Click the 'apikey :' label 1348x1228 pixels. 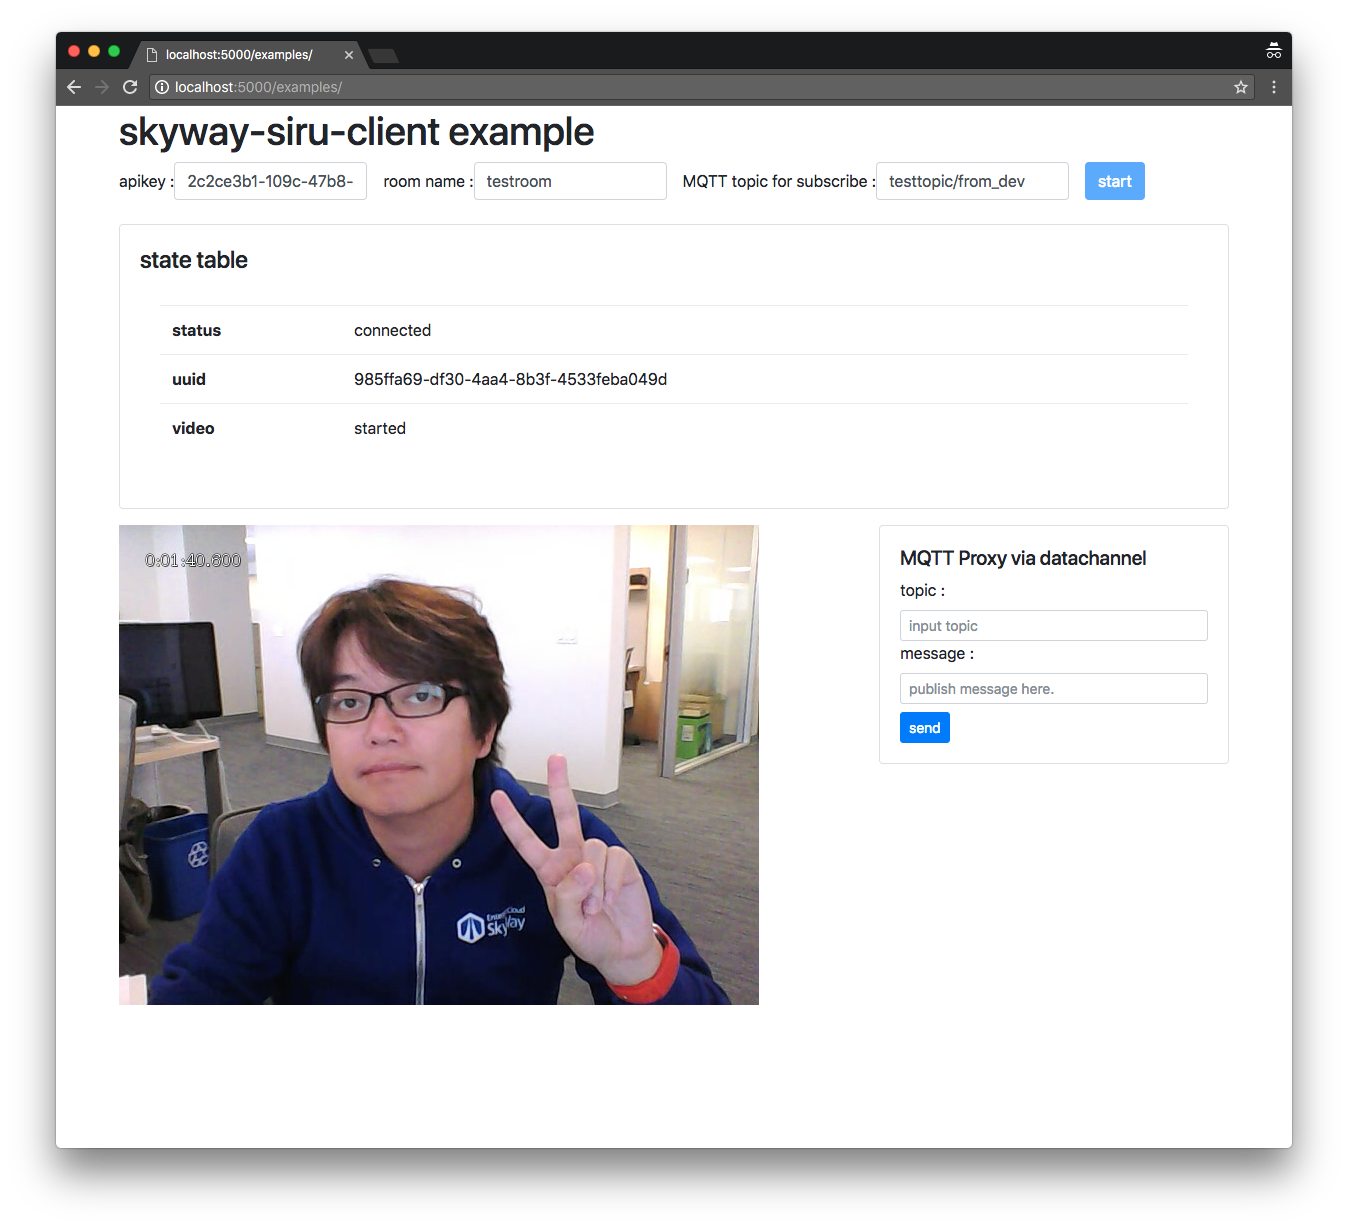click(146, 181)
